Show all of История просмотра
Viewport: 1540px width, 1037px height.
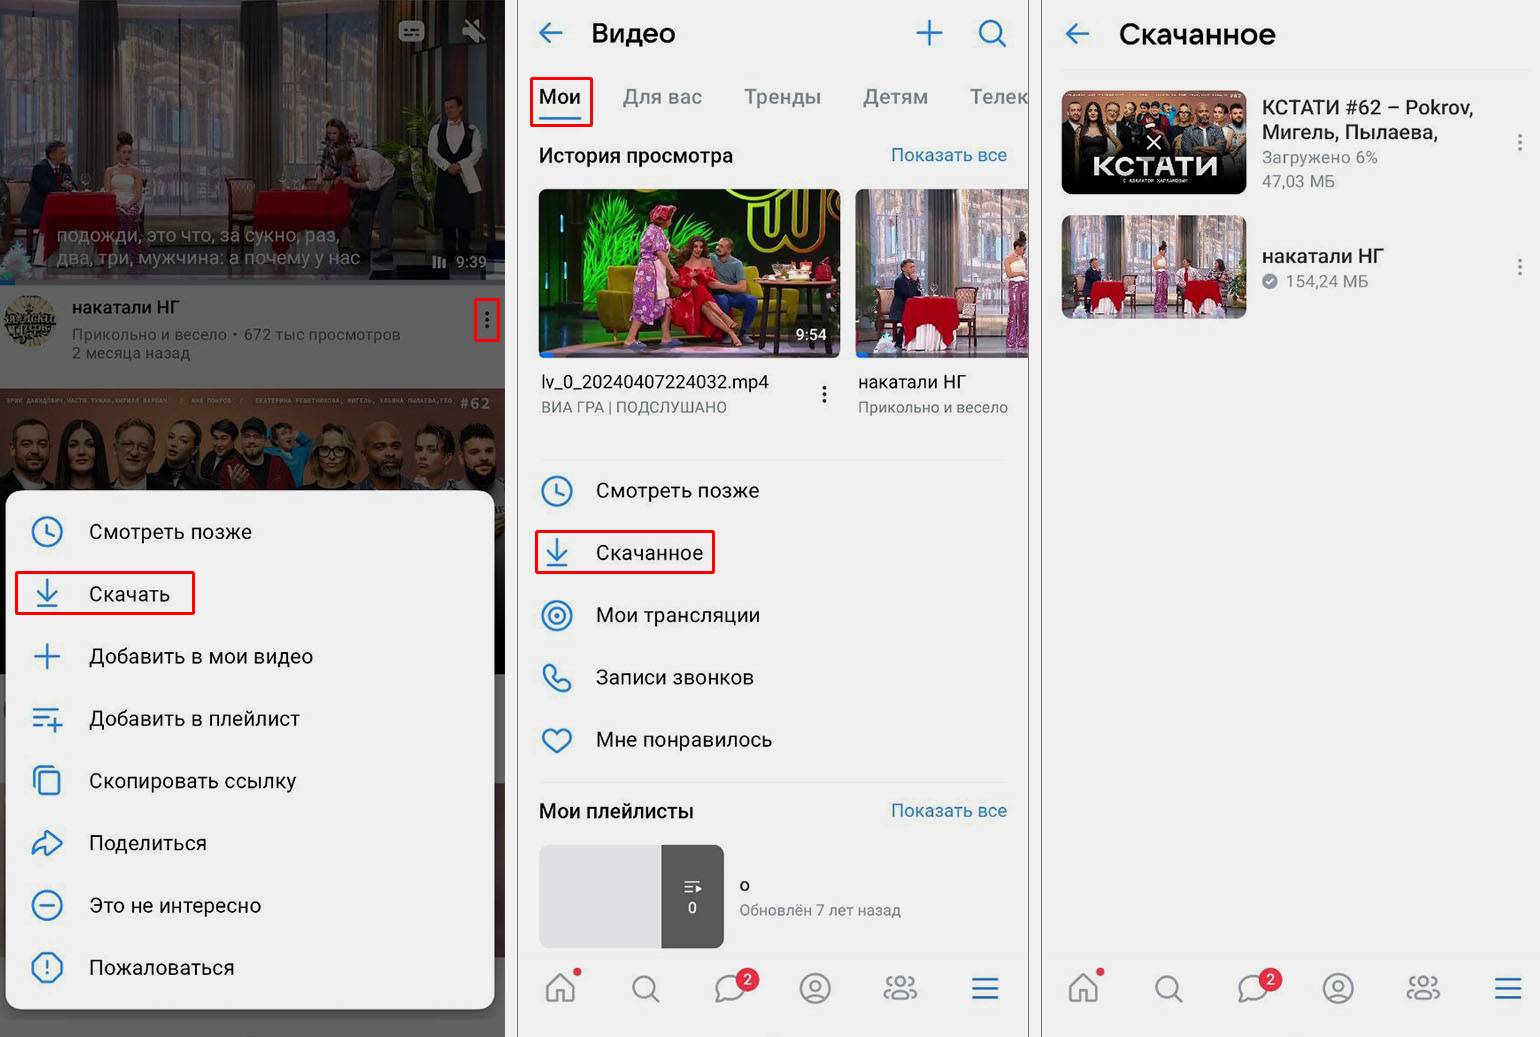click(x=948, y=155)
